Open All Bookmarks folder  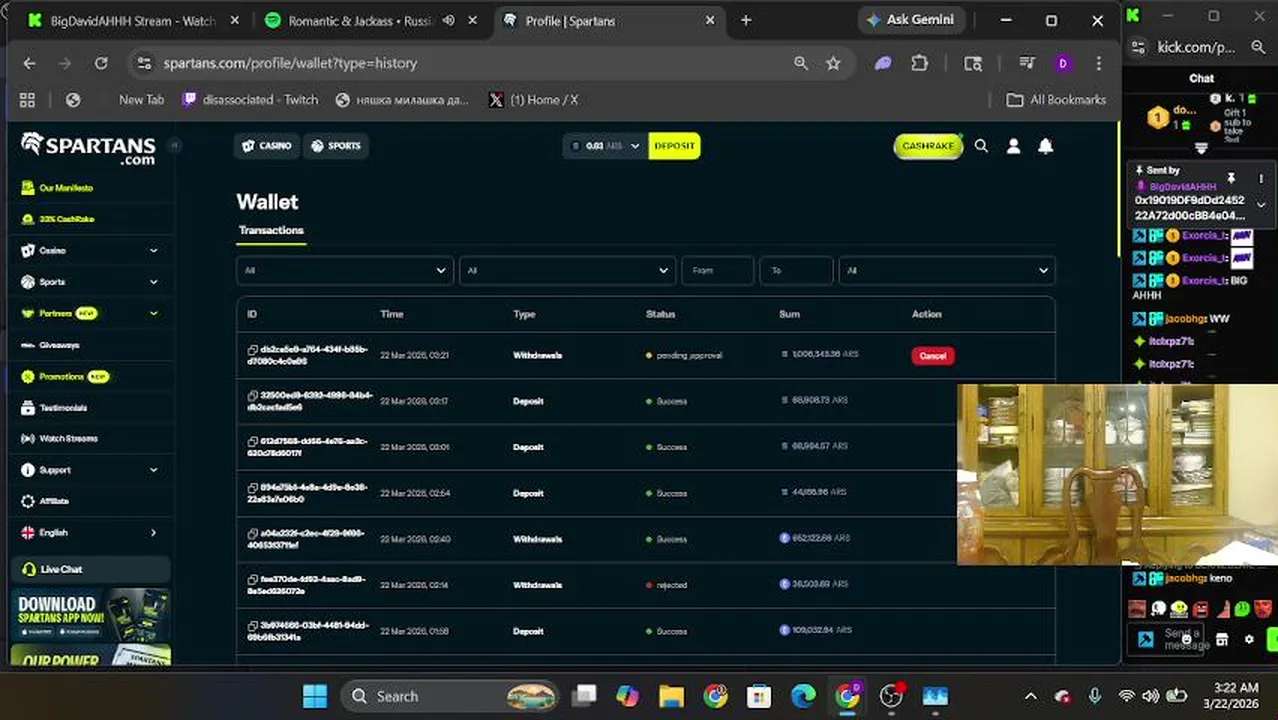[1056, 100]
